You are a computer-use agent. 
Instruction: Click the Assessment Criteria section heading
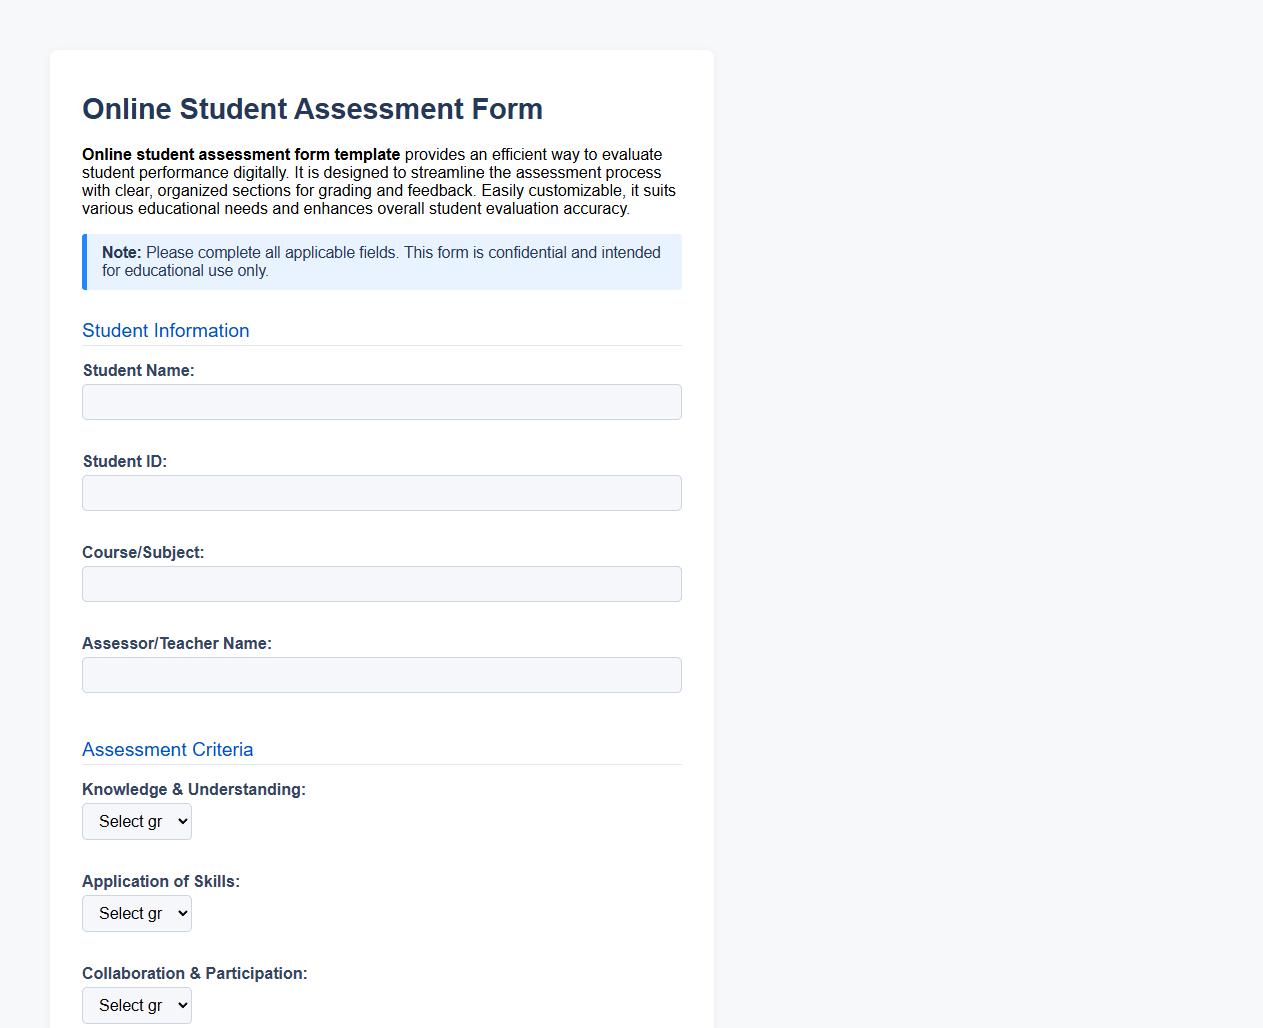(x=167, y=750)
